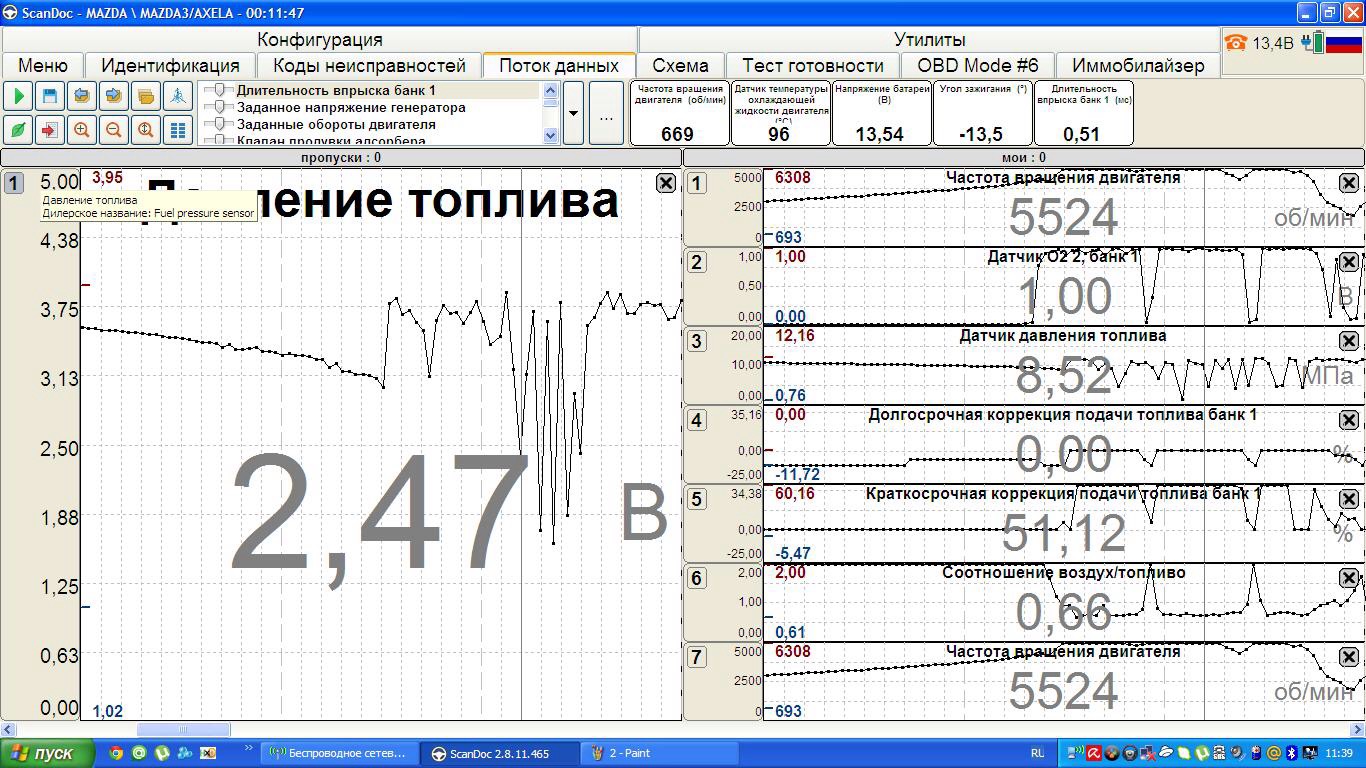The image size is (1366, 768).
Task: Click the vertical fit magnifier icon
Action: pyautogui.click(x=146, y=130)
